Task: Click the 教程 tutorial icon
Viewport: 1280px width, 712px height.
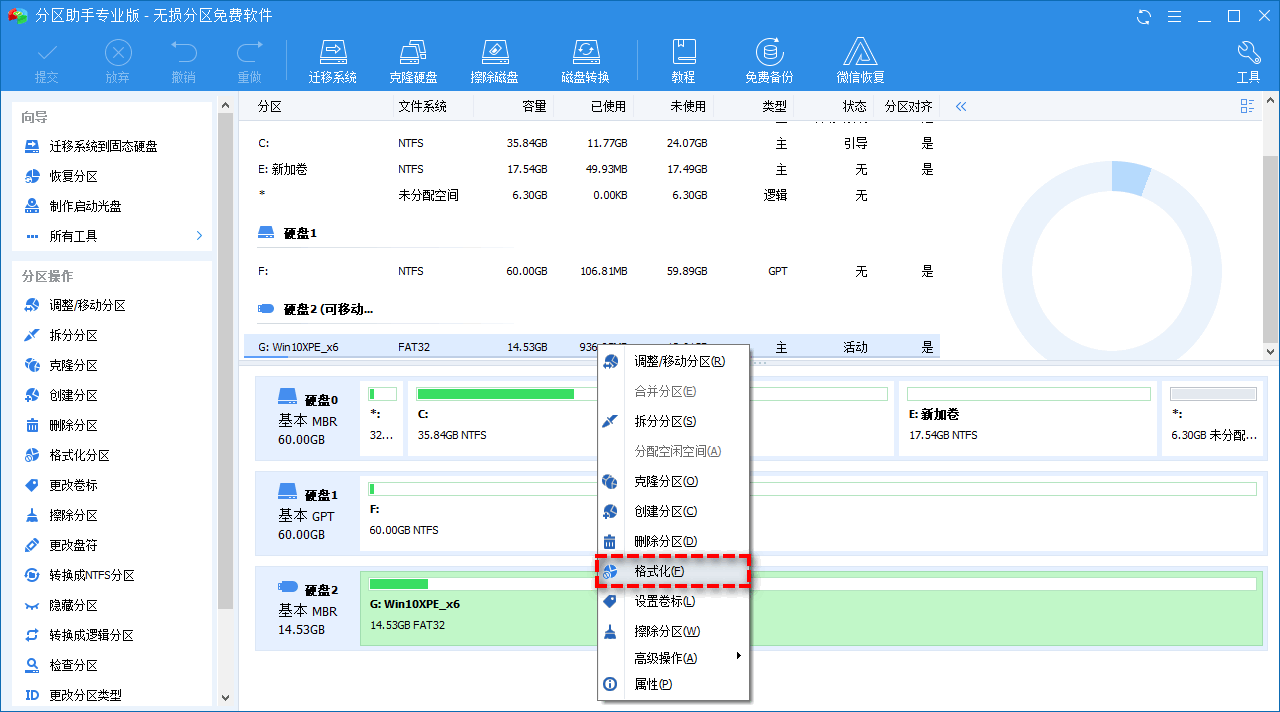Action: click(x=685, y=58)
